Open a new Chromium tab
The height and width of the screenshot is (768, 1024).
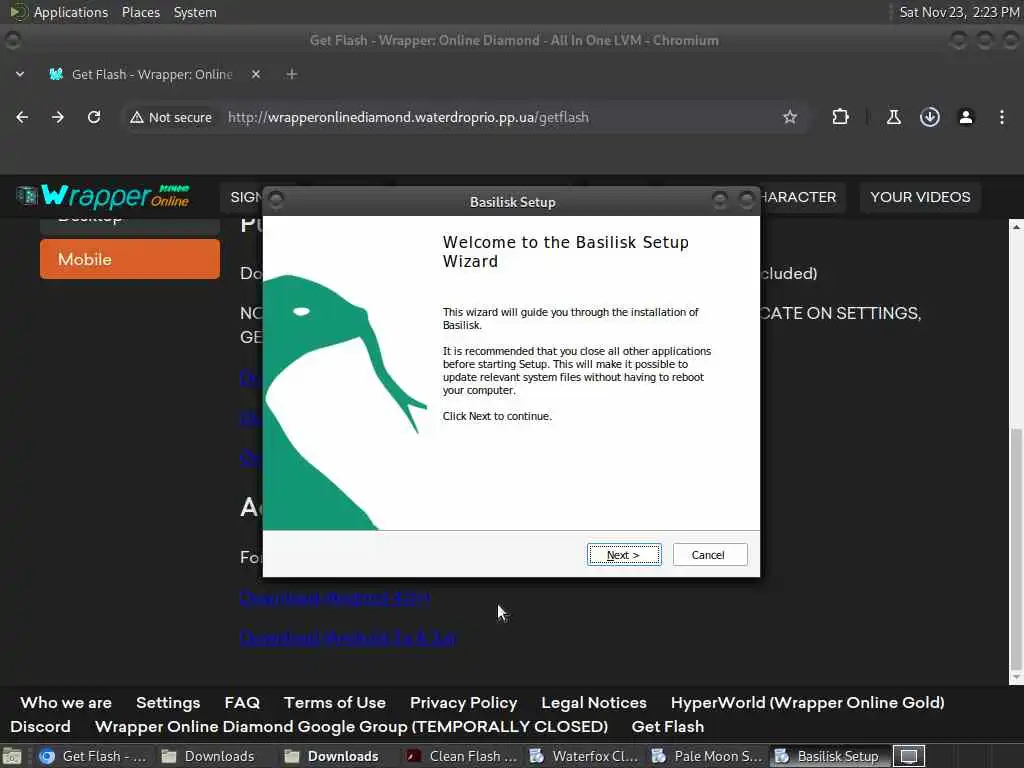pyautogui.click(x=292, y=74)
